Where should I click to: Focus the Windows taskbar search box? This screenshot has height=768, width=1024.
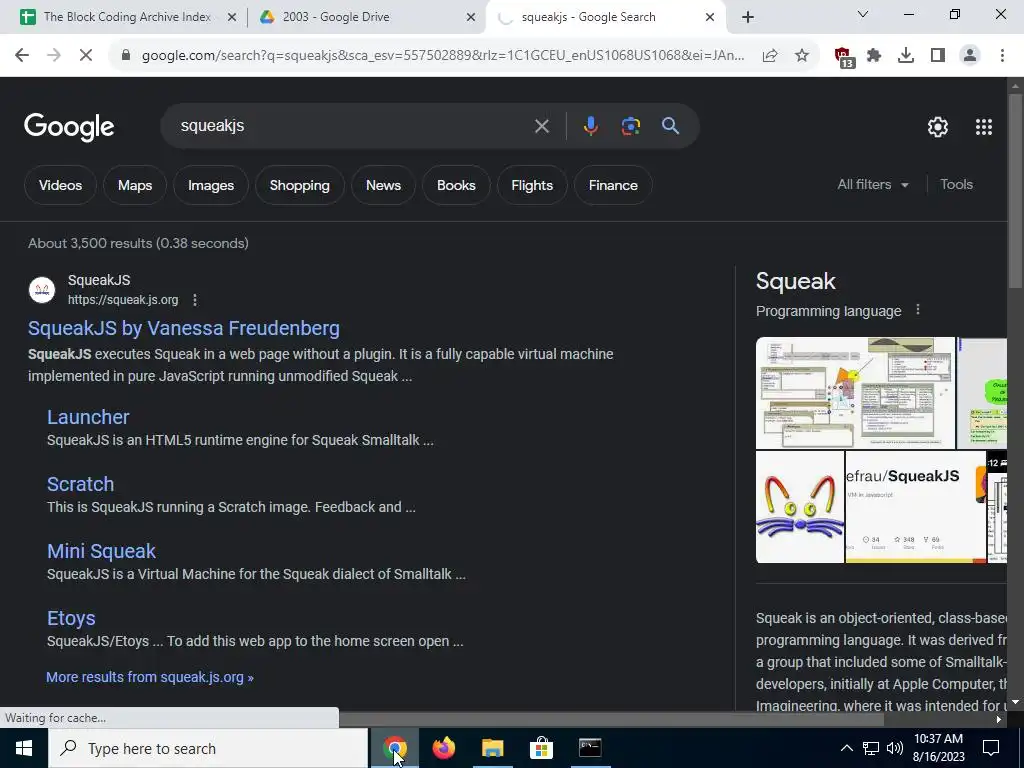tap(208, 748)
